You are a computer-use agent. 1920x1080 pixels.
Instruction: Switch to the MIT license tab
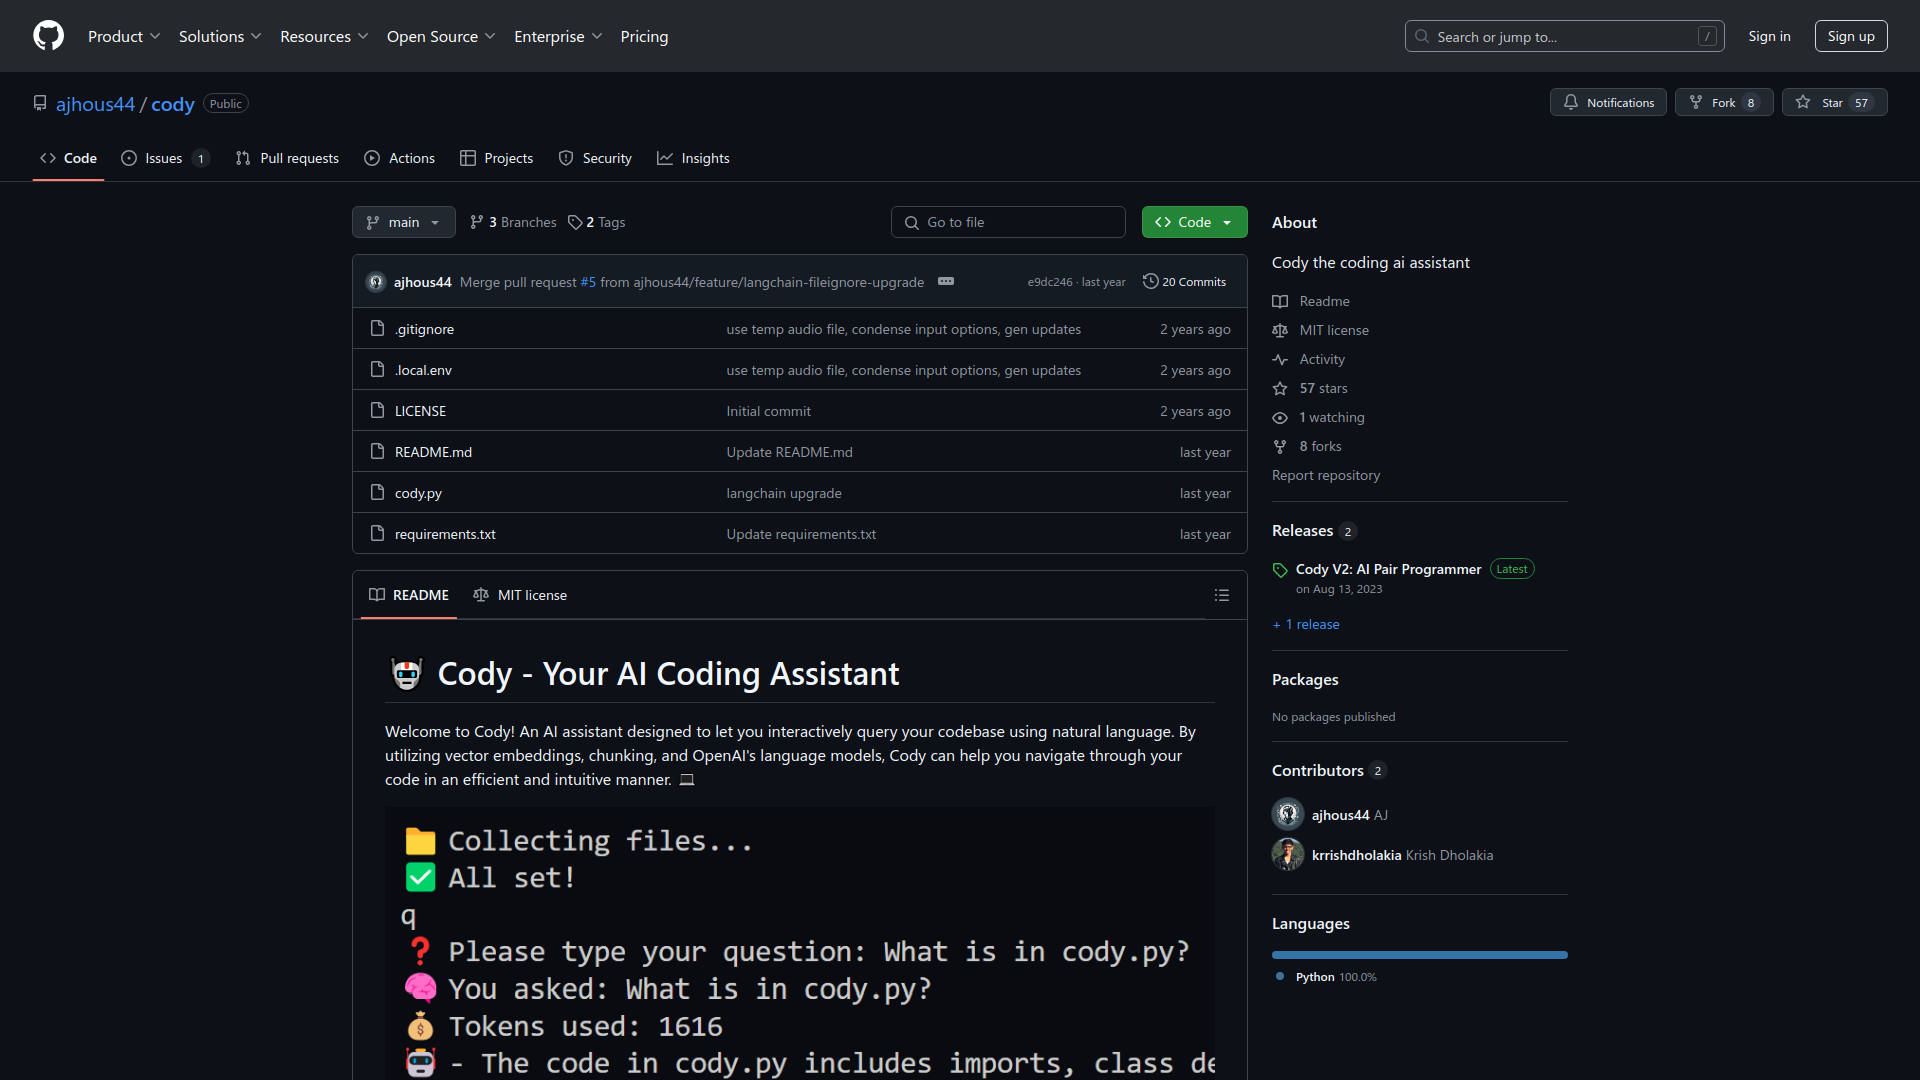pyautogui.click(x=520, y=595)
